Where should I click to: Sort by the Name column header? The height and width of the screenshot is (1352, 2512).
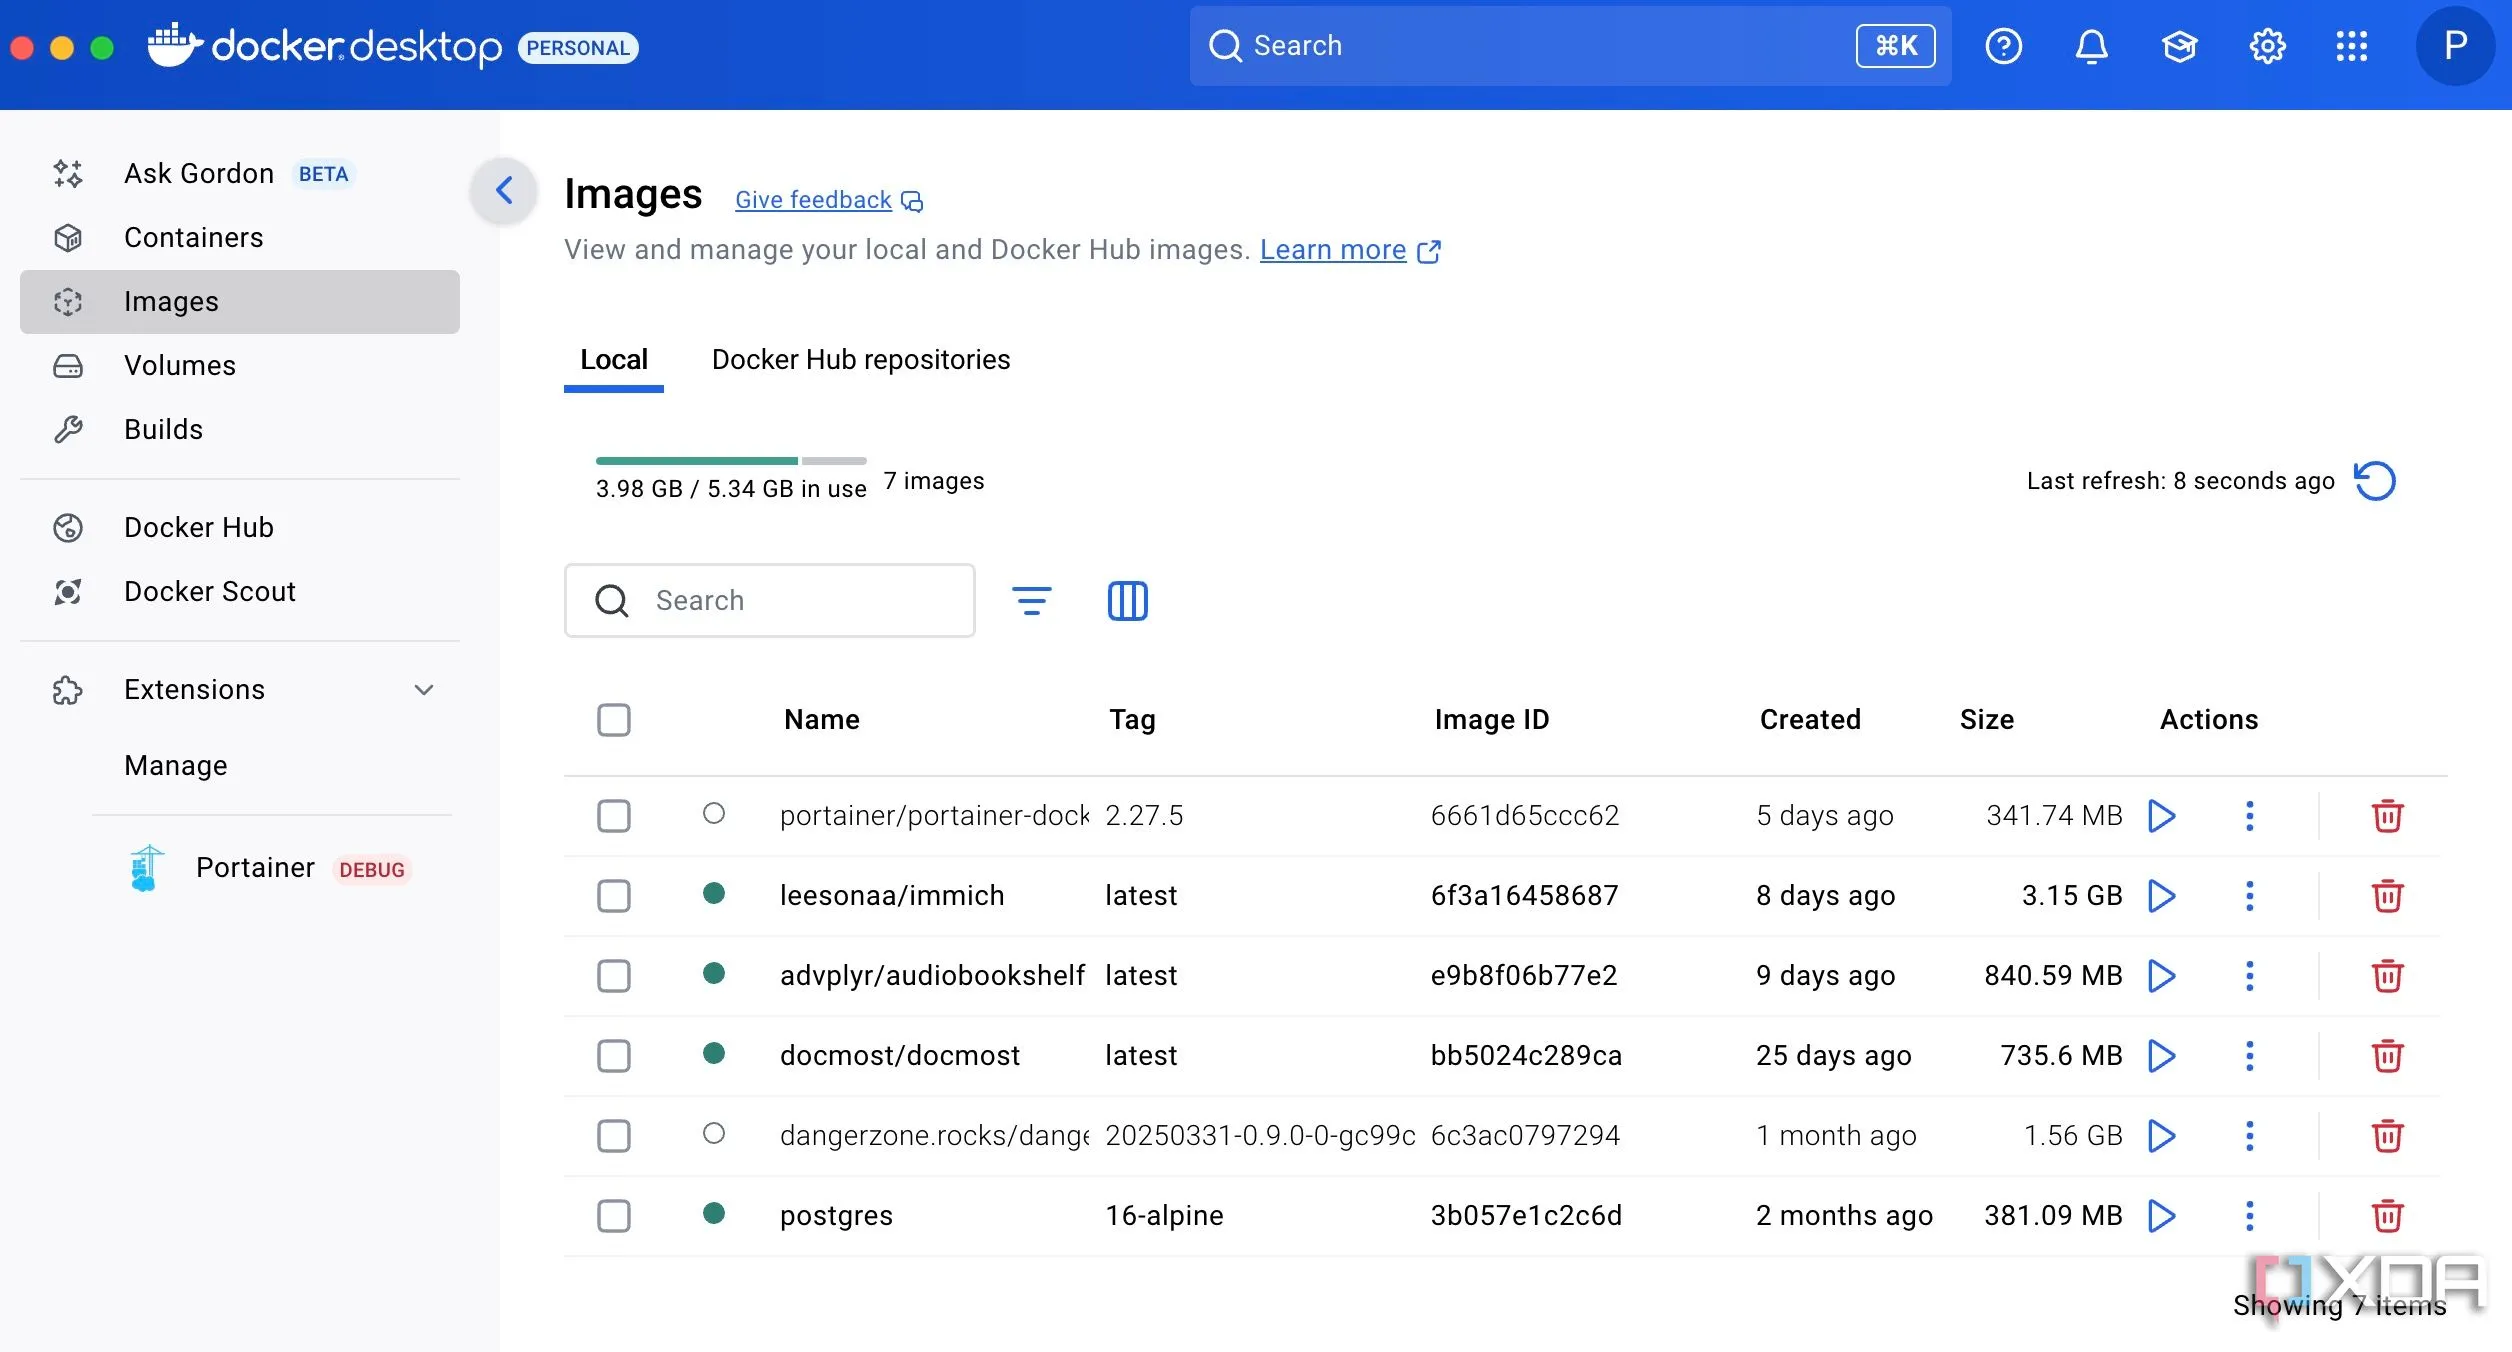[822, 720]
